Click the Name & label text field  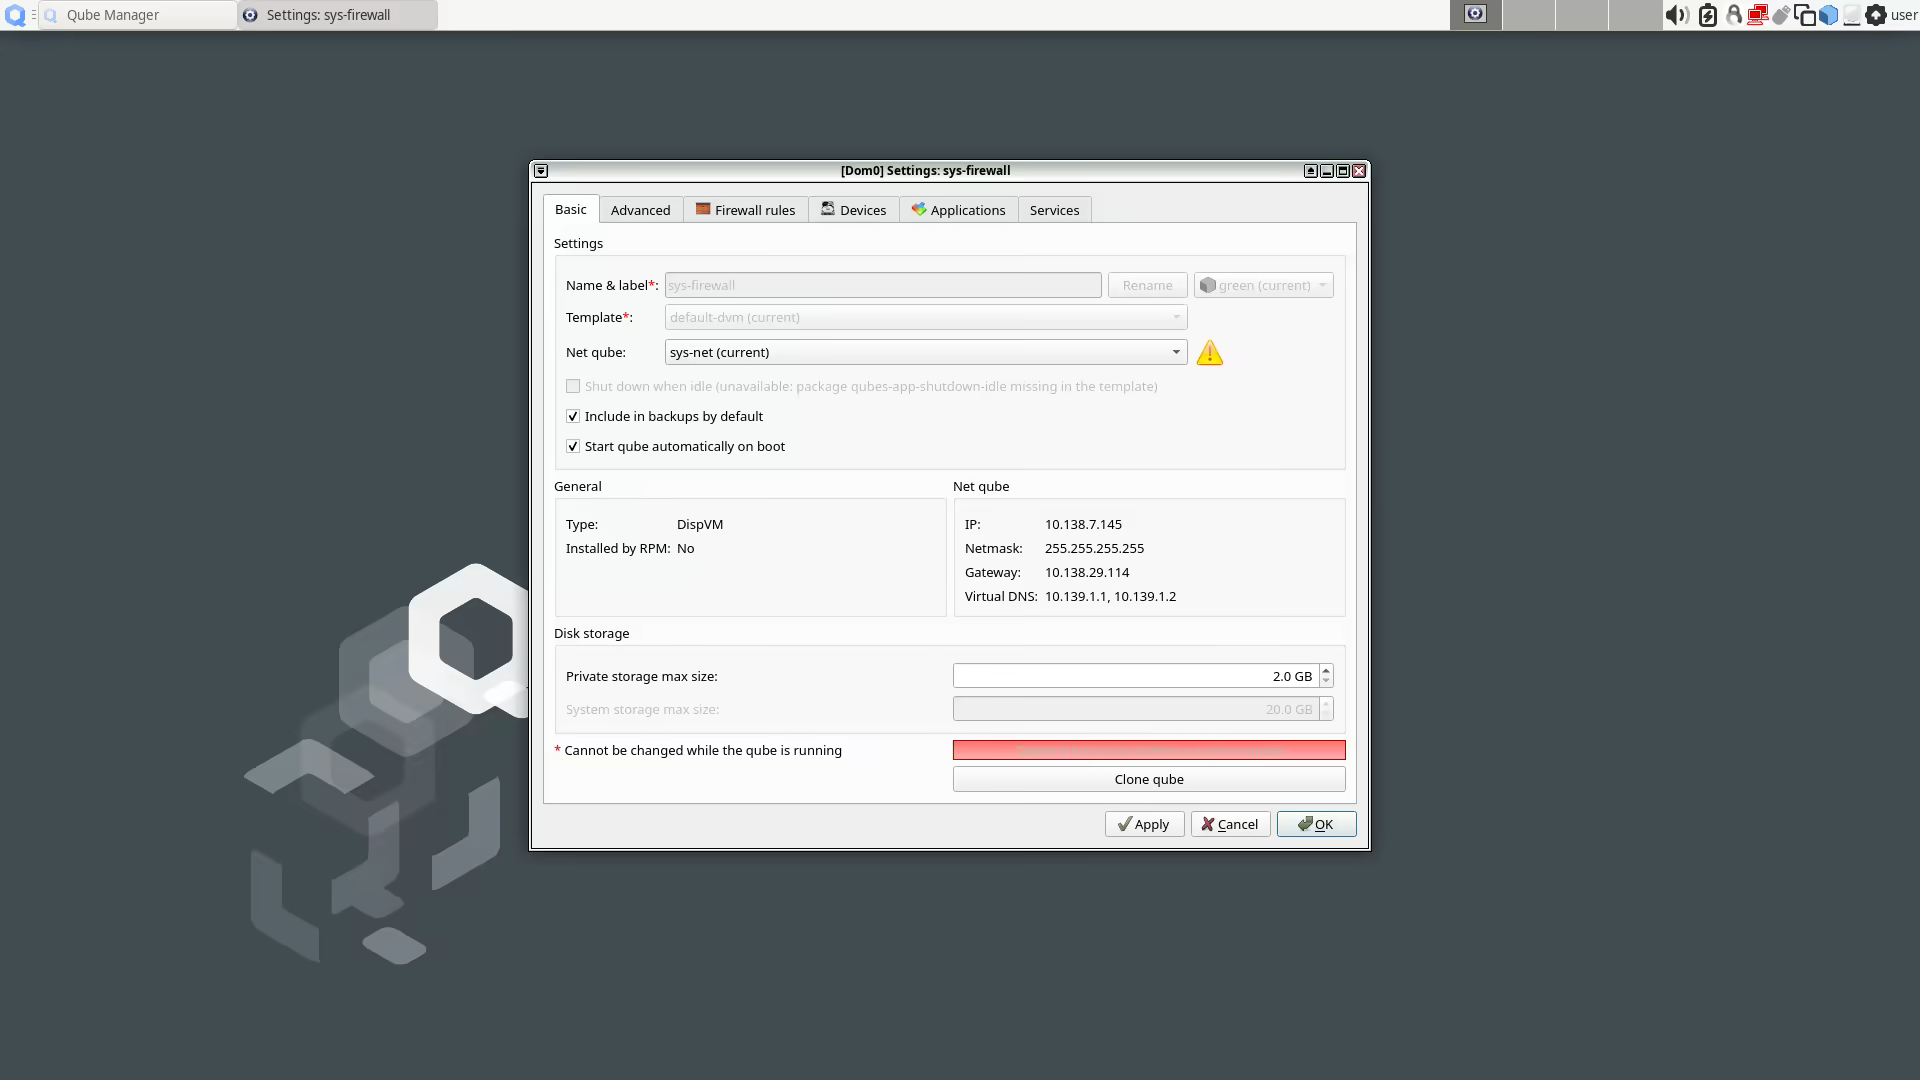(x=883, y=285)
